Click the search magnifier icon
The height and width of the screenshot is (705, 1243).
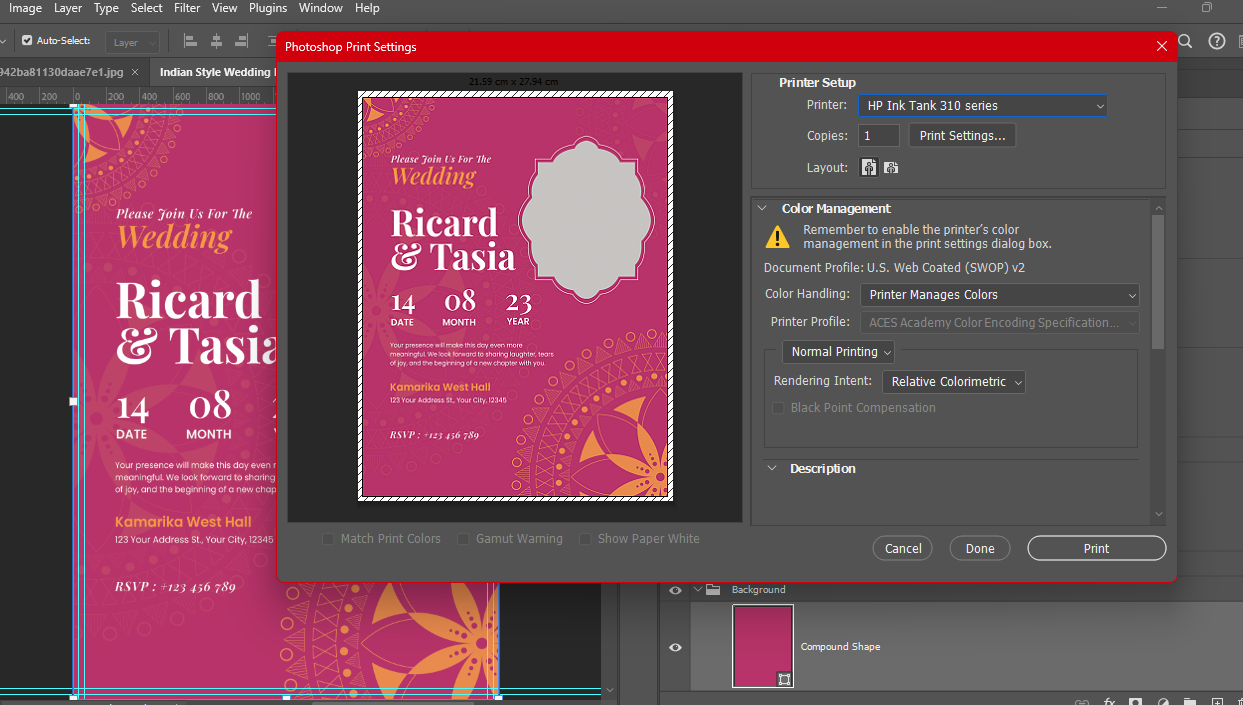tap(1185, 41)
